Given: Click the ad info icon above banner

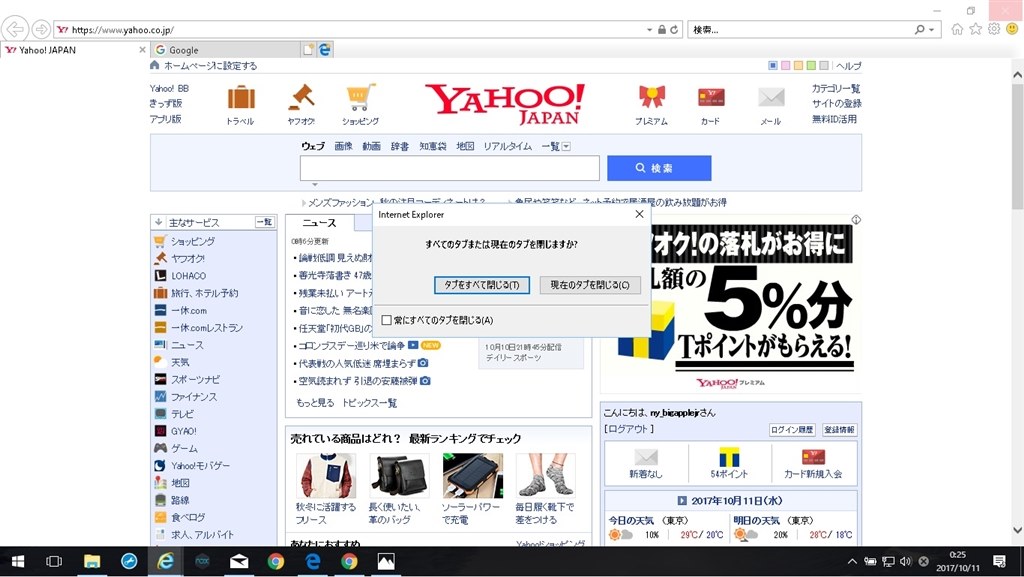Looking at the screenshot, I should pos(856,220).
